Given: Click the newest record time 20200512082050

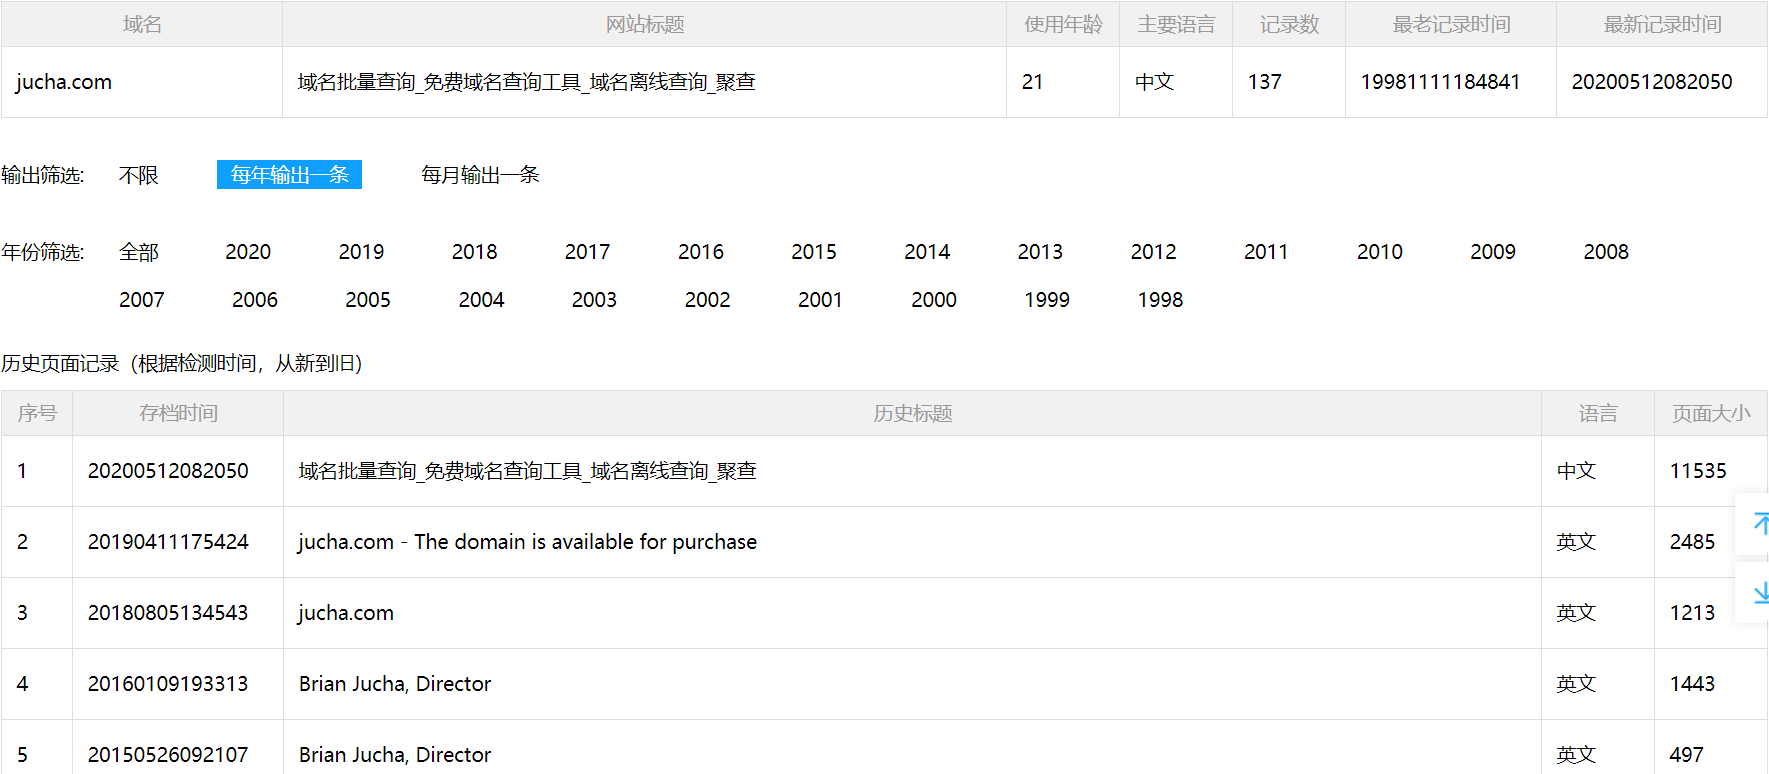Looking at the screenshot, I should [x=1651, y=82].
